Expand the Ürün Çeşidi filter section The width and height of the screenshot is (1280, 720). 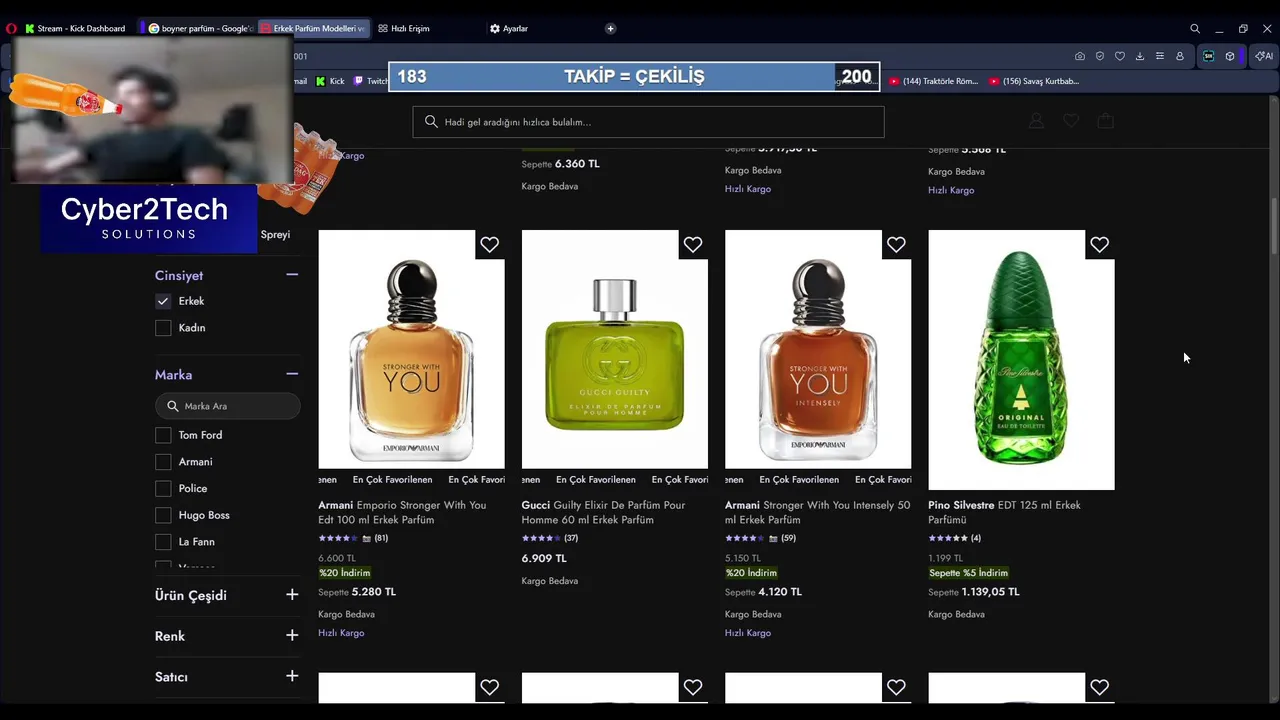(x=292, y=594)
